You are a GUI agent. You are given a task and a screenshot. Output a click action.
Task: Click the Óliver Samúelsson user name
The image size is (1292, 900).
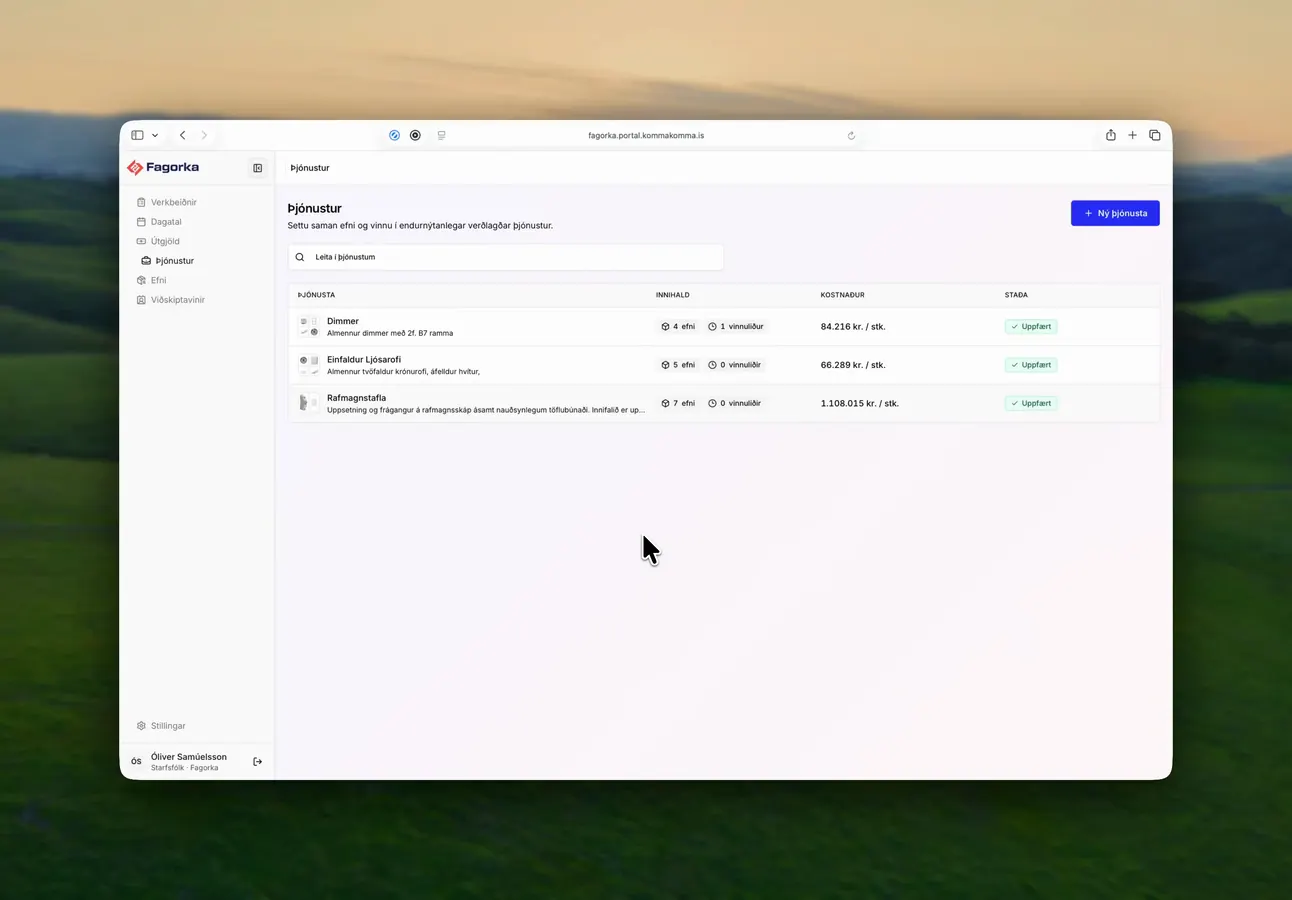189,757
